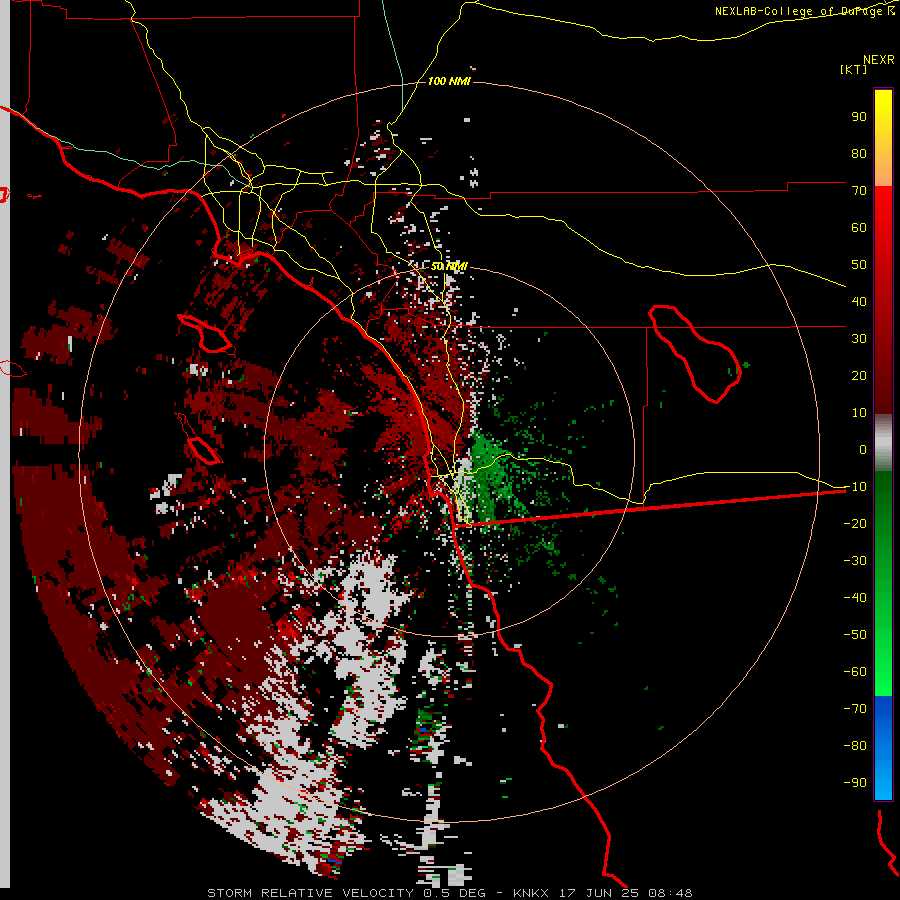Click the 20 value on the velocity scale
Viewport: 900px width, 900px height.
(859, 375)
